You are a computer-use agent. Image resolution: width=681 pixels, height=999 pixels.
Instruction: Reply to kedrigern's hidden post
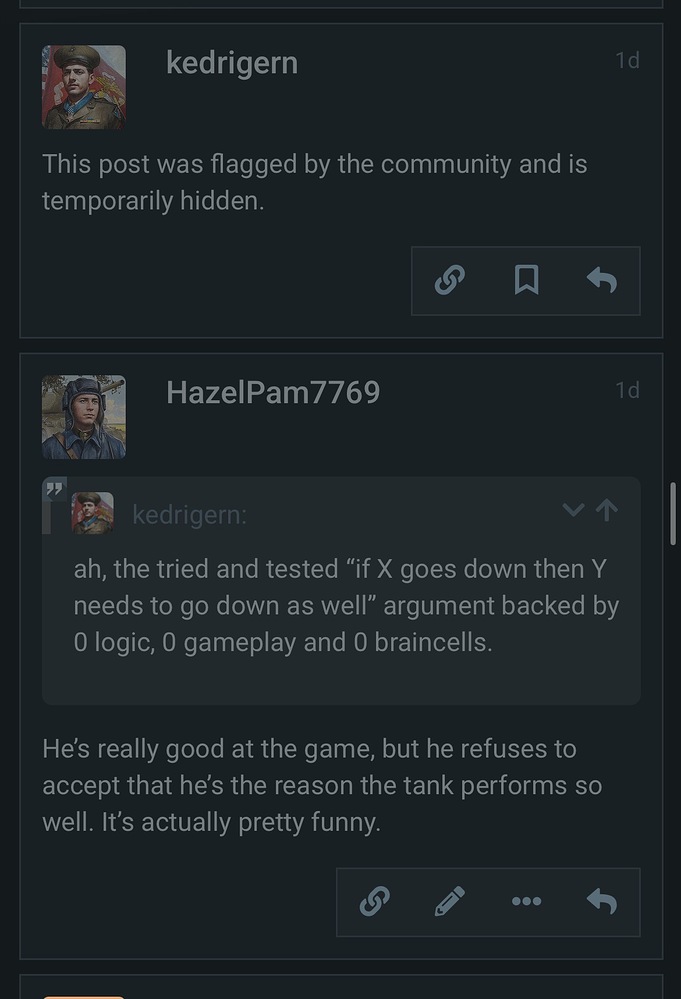click(x=602, y=280)
